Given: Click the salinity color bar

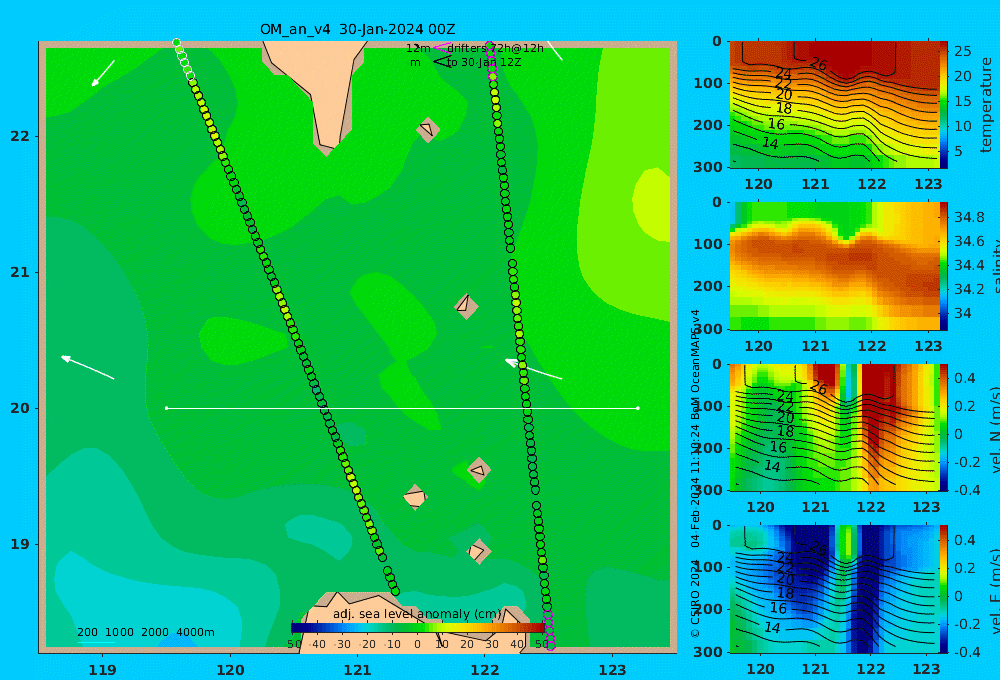Looking at the screenshot, I should (944, 266).
